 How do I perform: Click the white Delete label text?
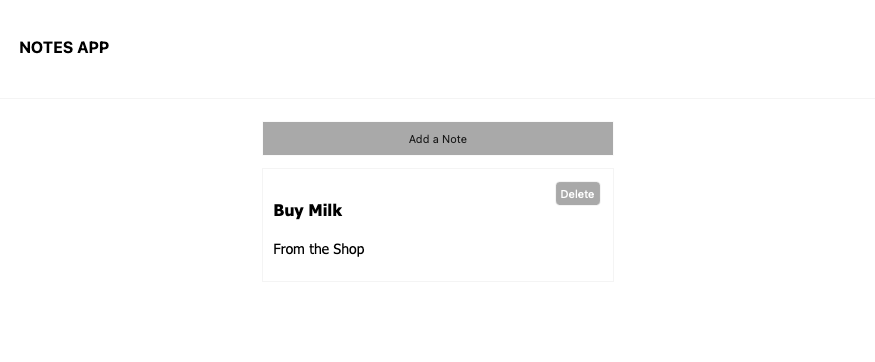(578, 194)
